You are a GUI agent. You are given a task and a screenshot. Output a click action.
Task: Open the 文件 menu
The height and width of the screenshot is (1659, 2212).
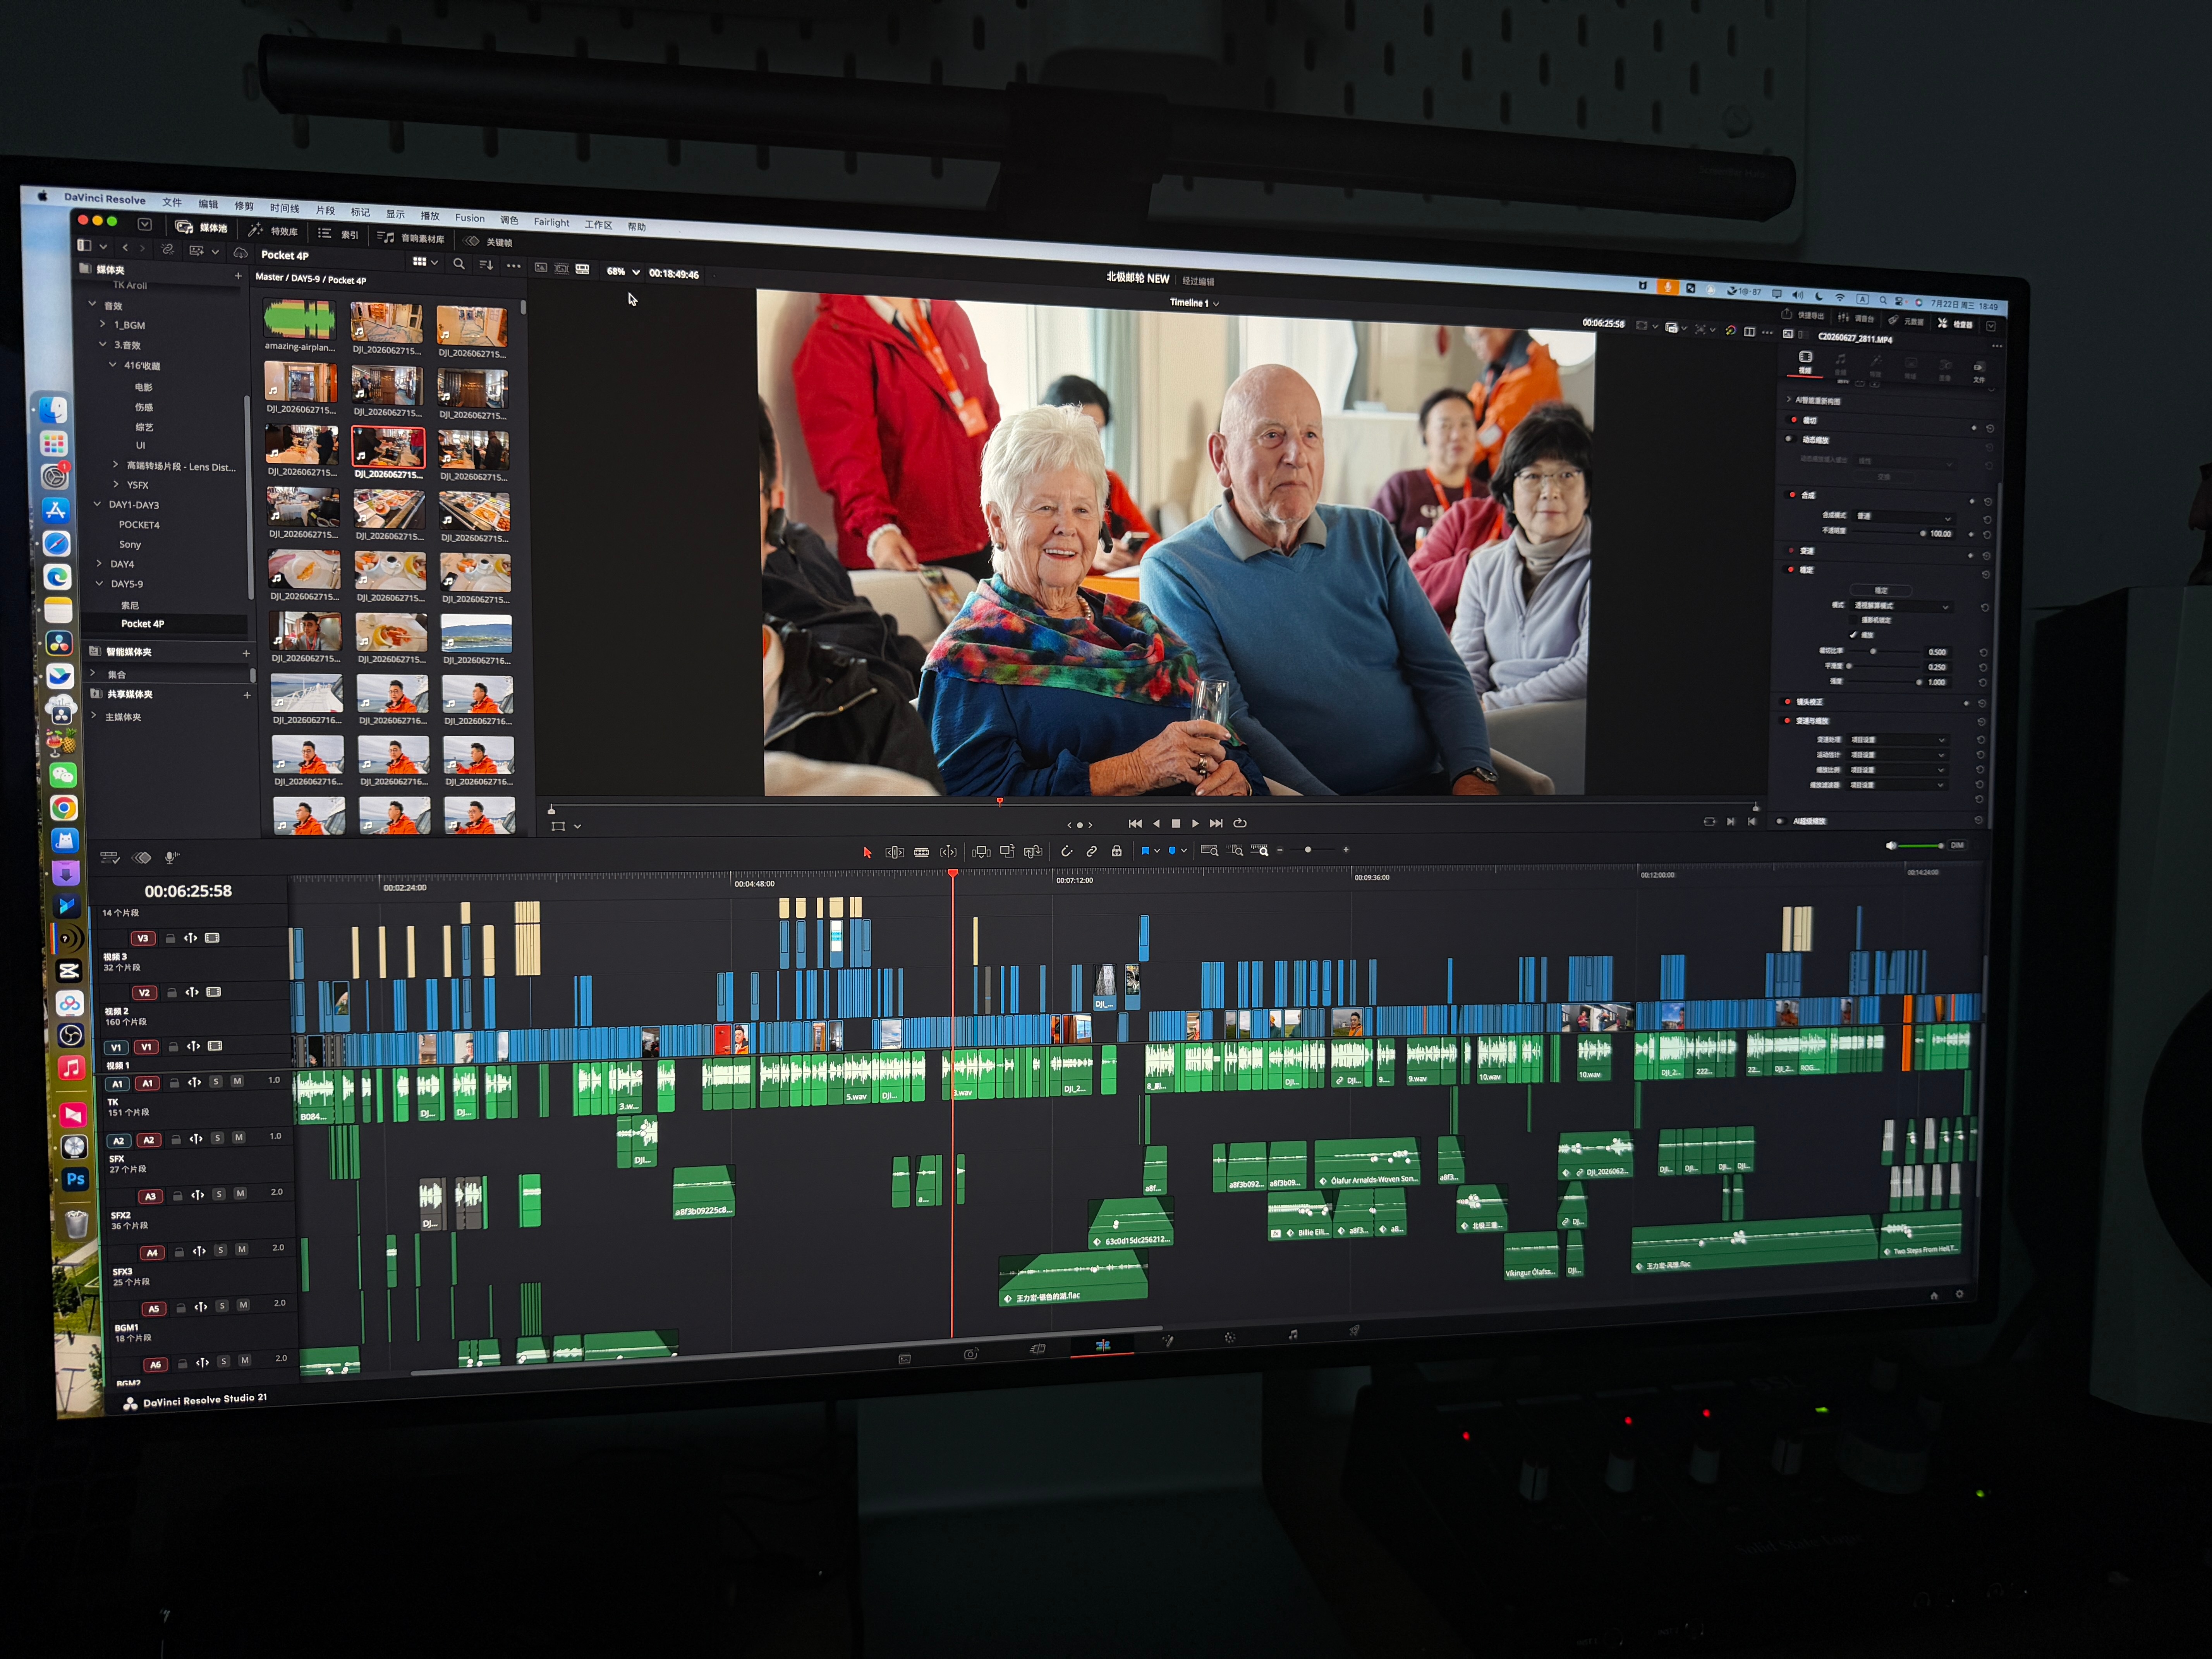point(172,202)
